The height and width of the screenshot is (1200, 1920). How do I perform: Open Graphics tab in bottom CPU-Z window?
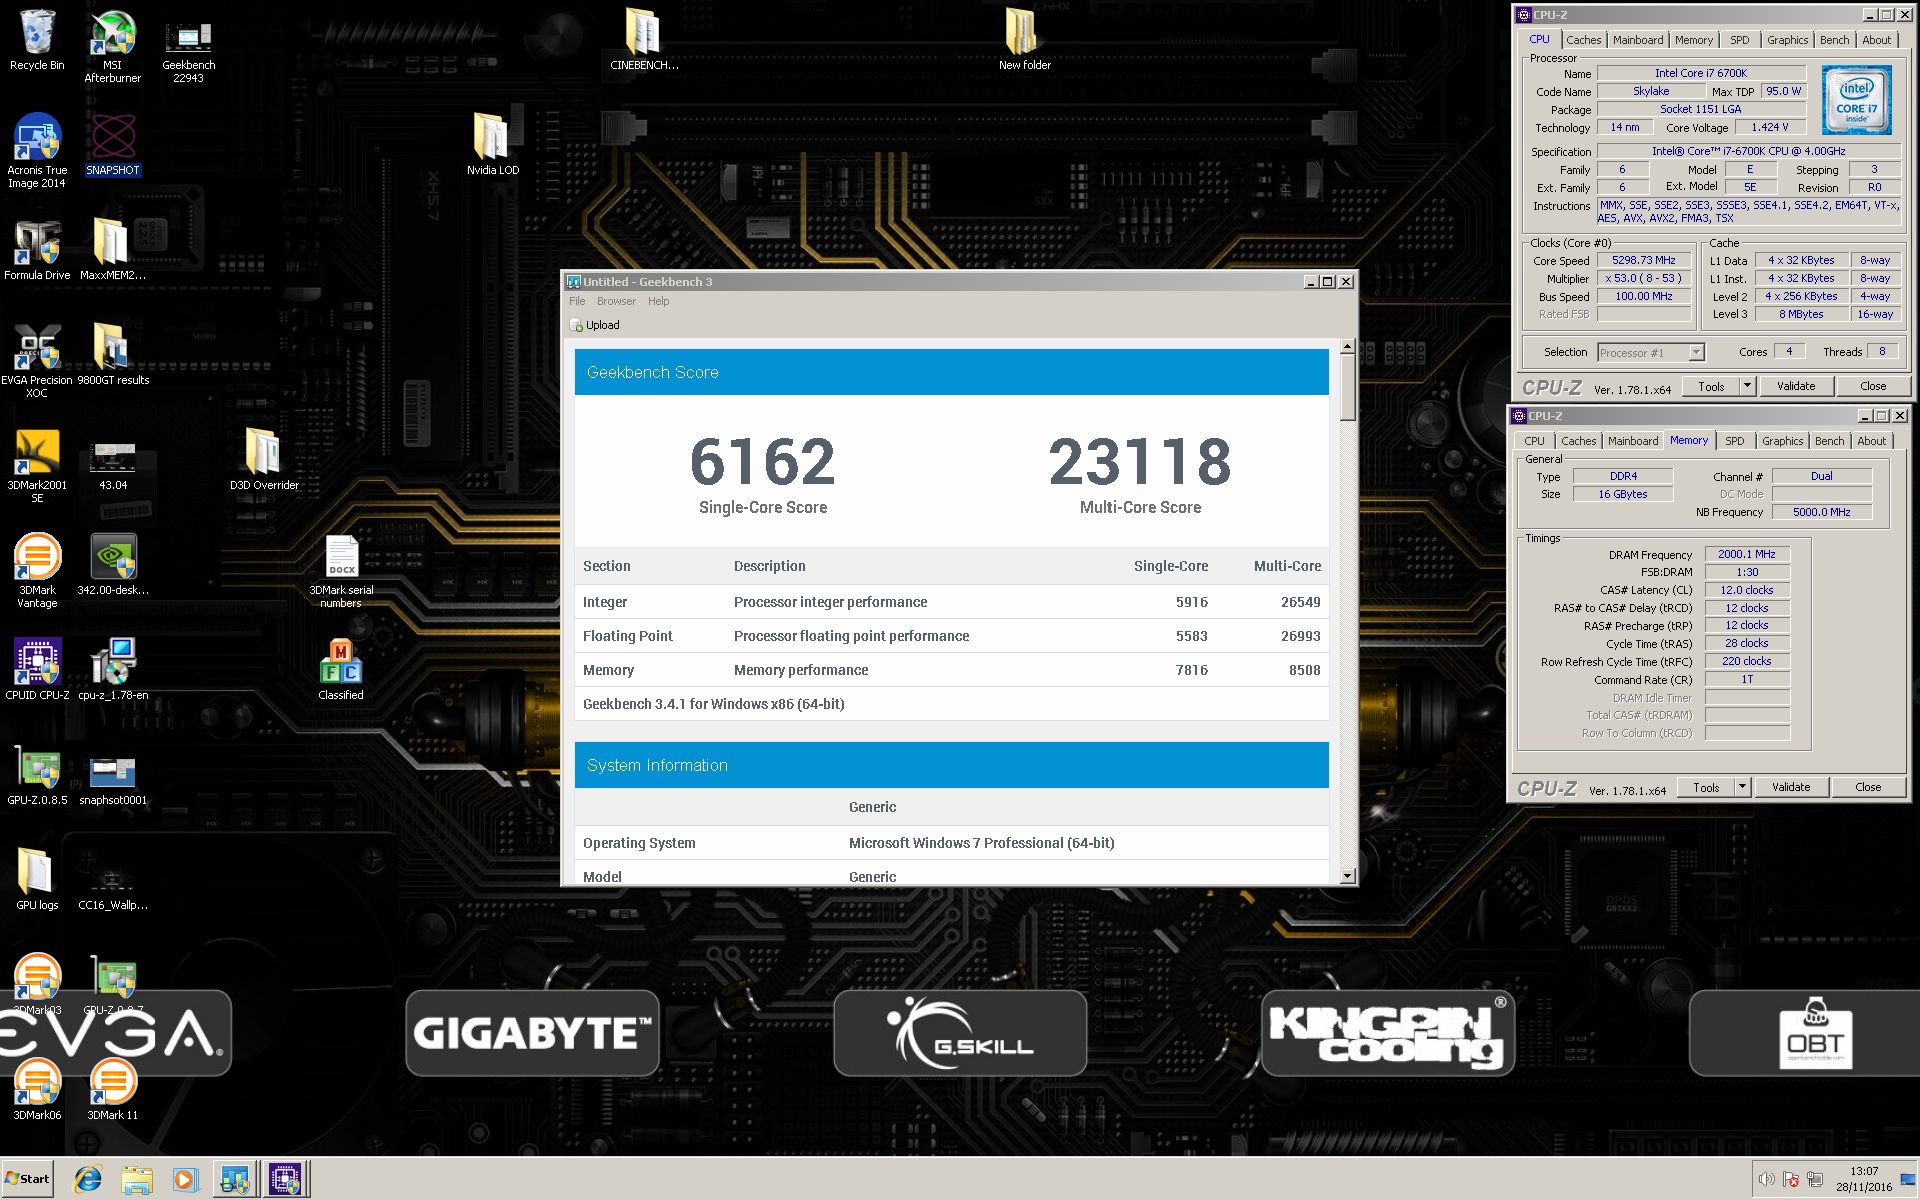(x=1782, y=441)
